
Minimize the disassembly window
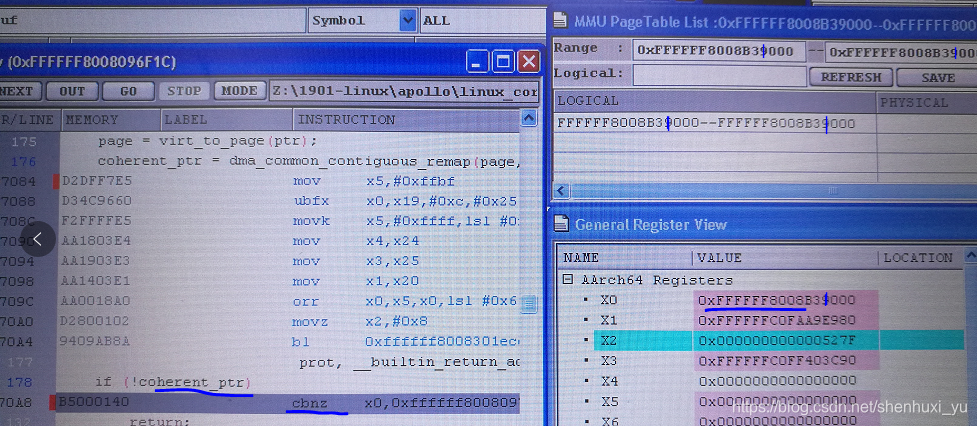(477, 62)
